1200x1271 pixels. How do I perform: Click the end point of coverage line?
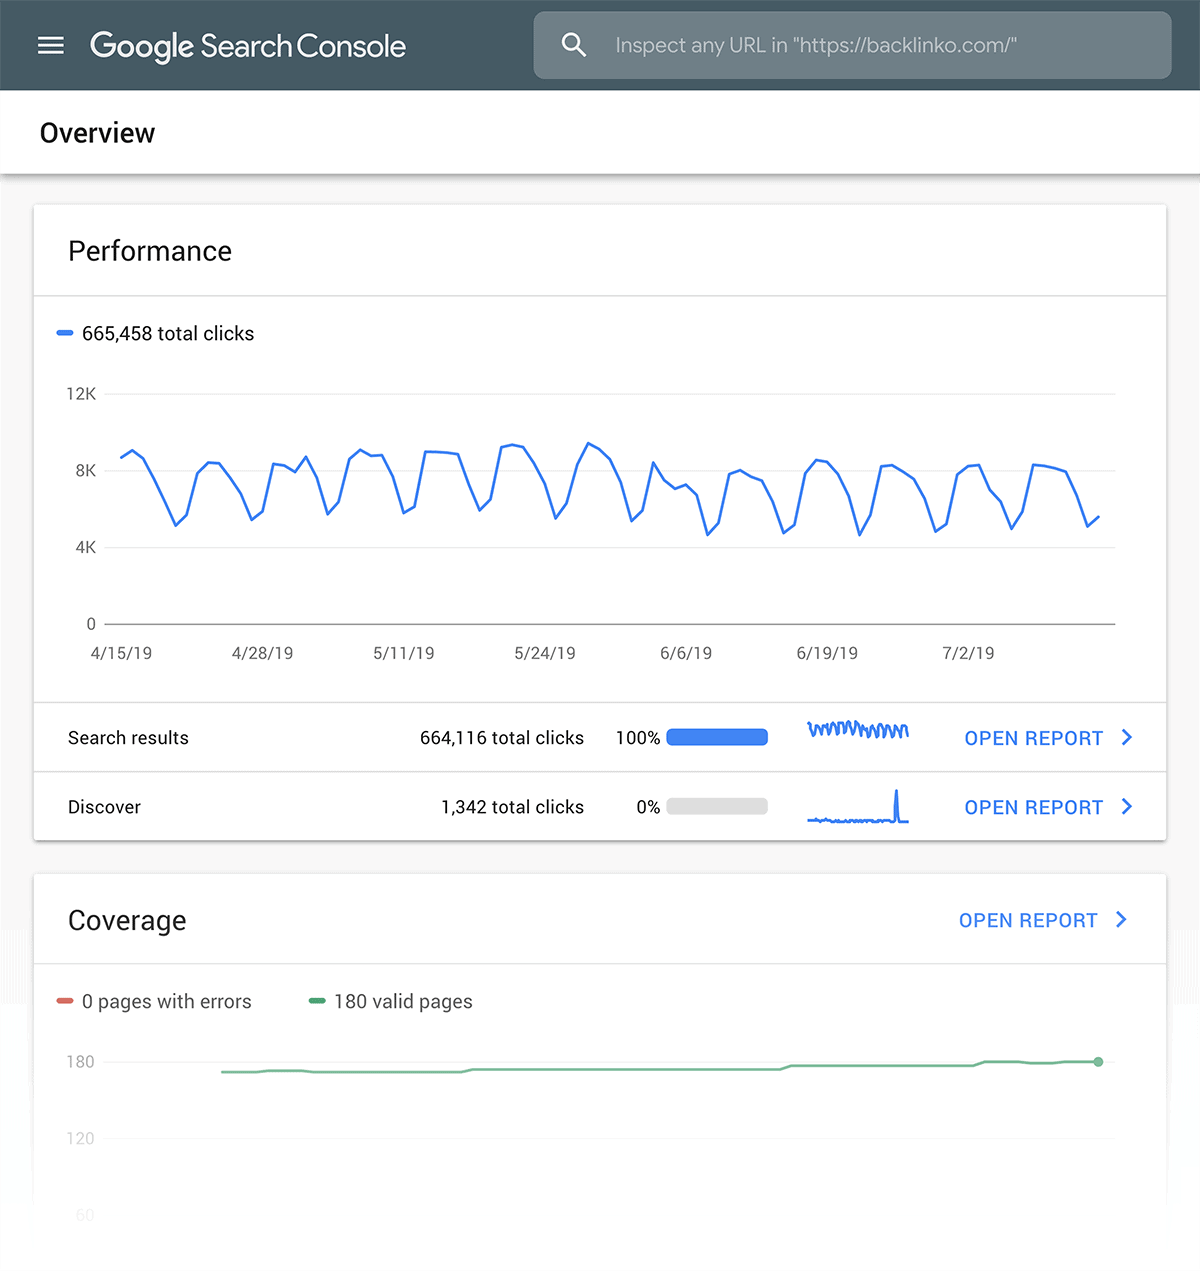point(1098,1062)
